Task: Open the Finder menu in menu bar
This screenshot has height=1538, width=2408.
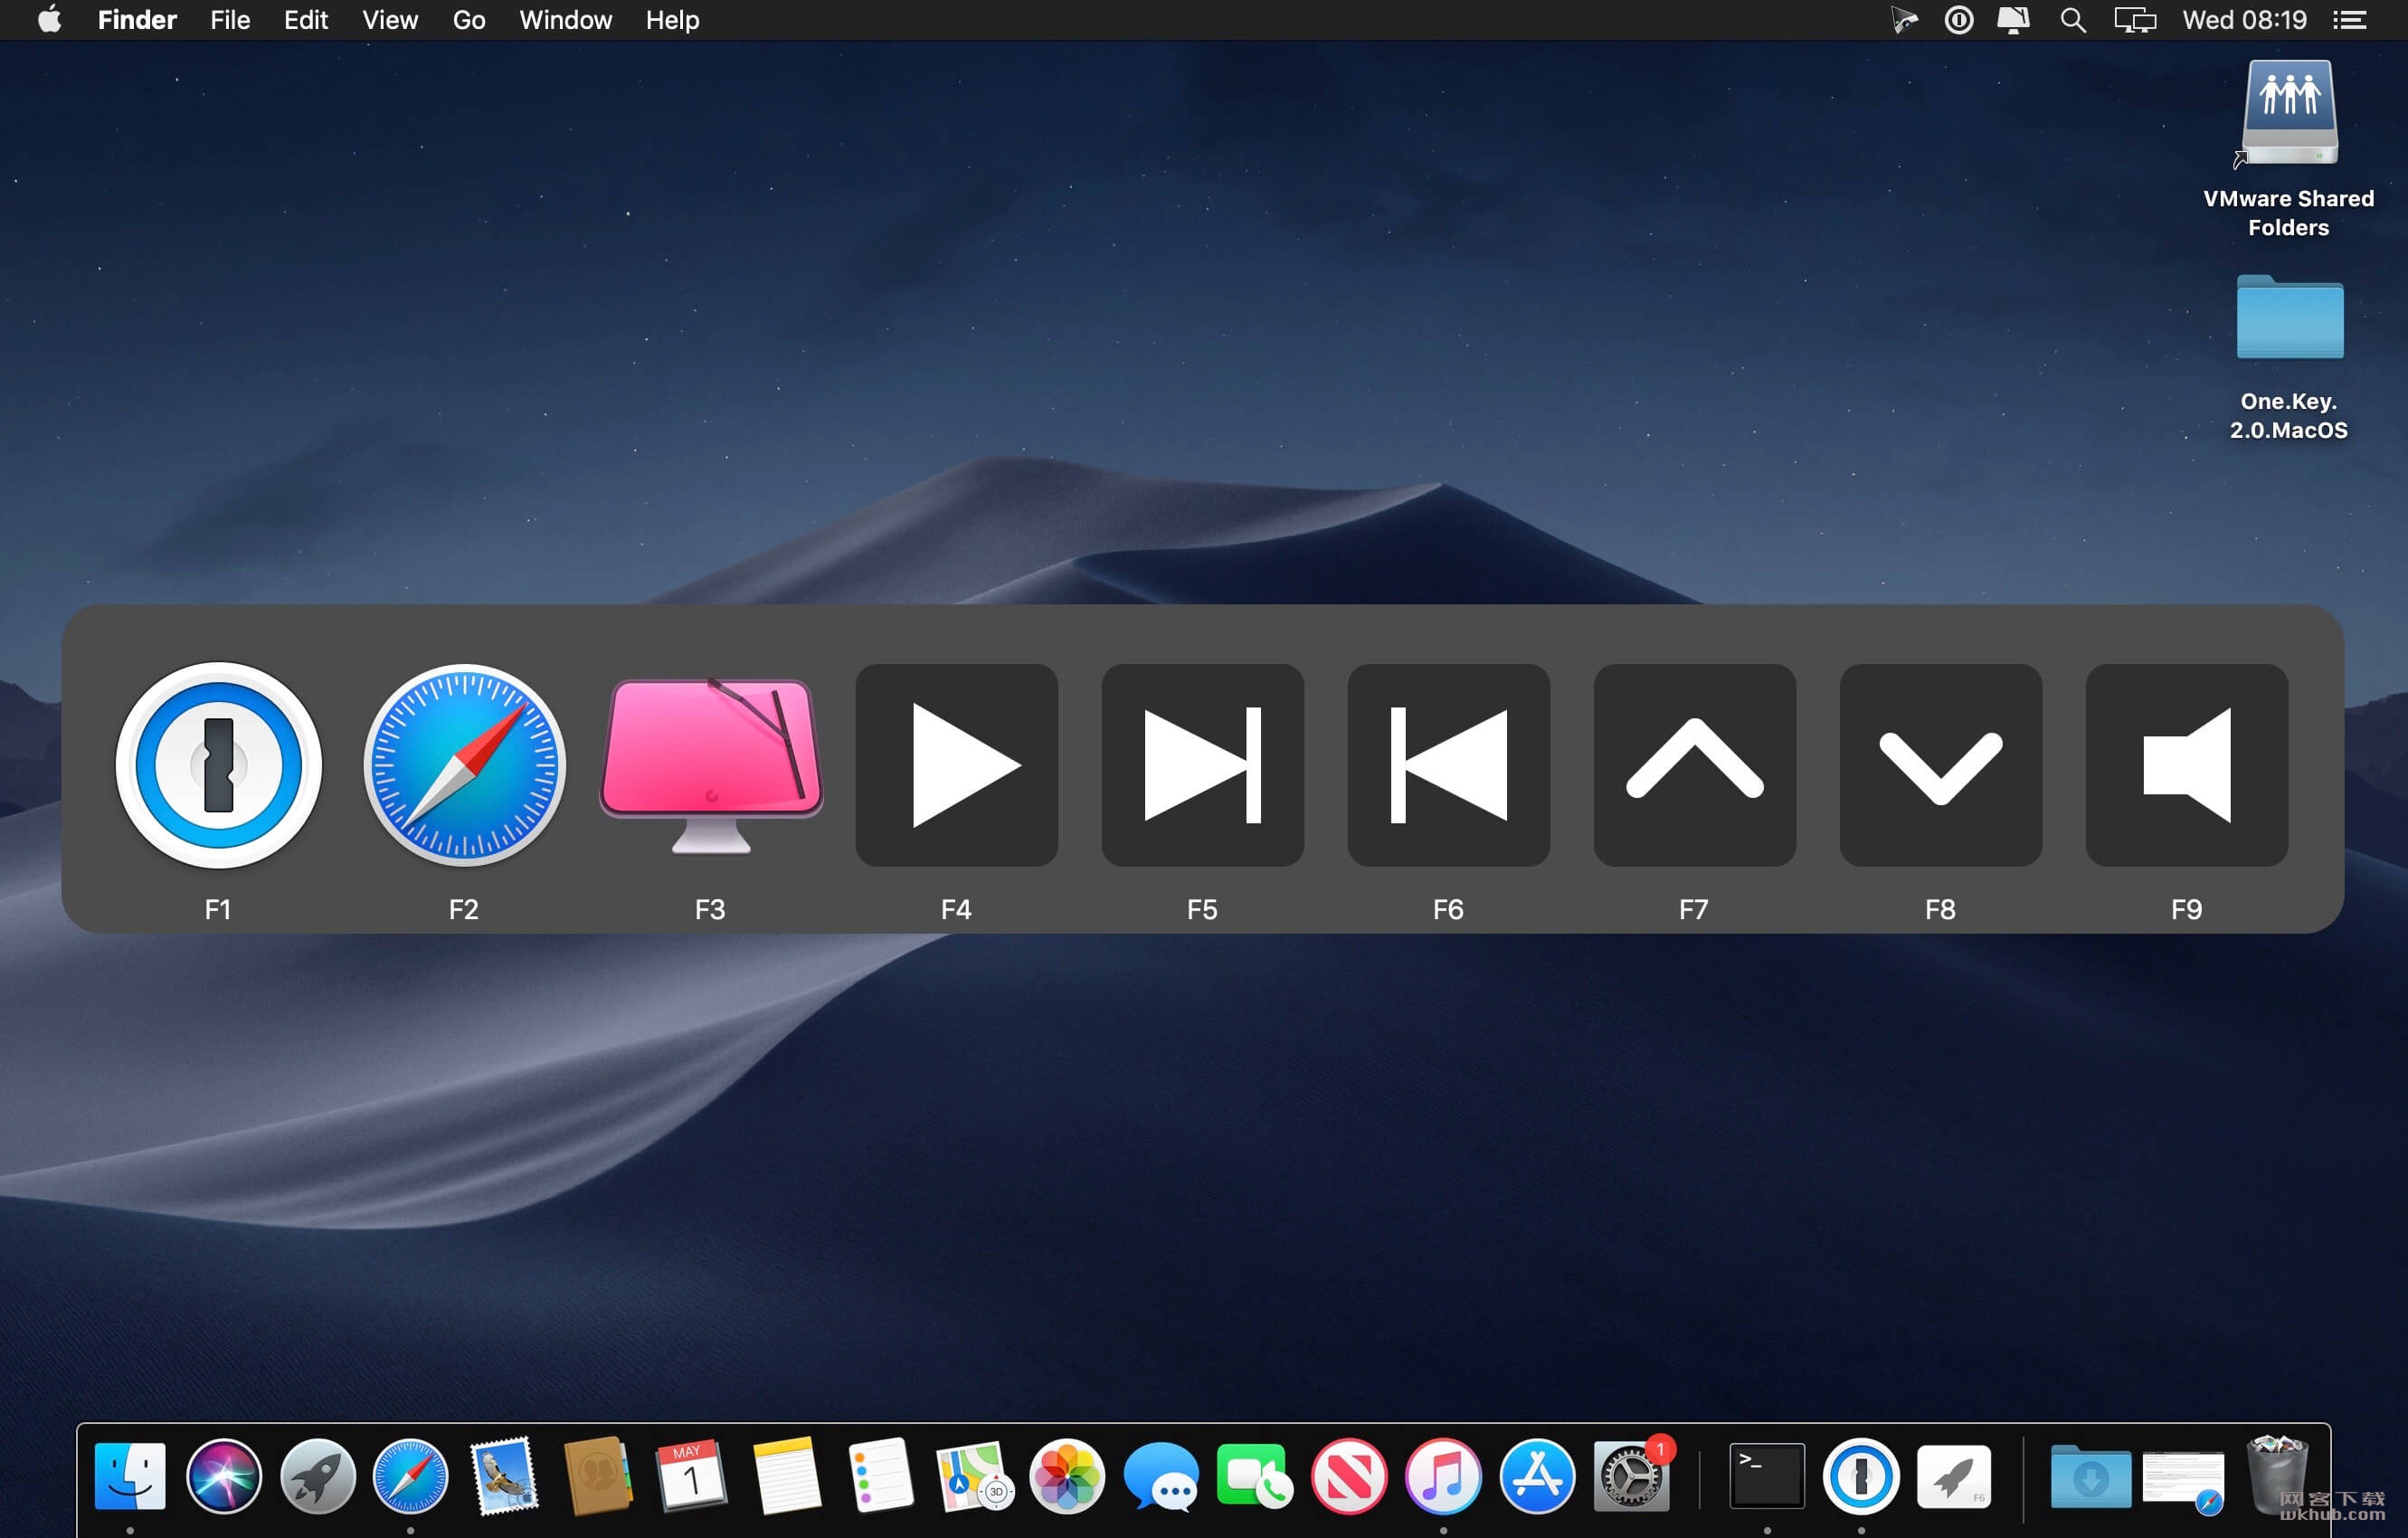Action: [x=137, y=20]
